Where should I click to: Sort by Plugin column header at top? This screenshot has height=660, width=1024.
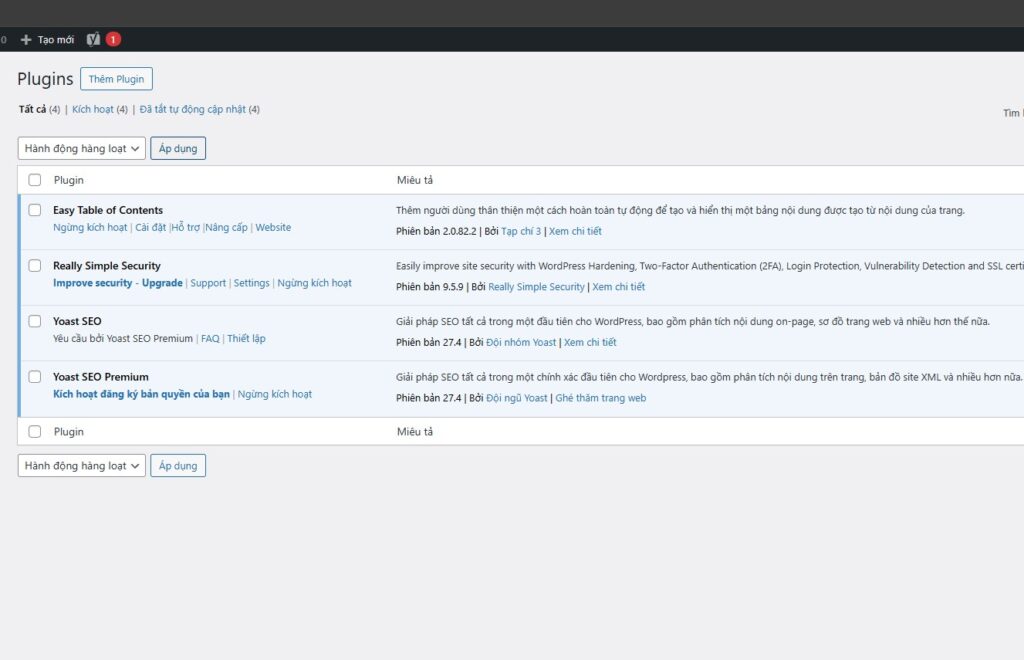(x=69, y=180)
